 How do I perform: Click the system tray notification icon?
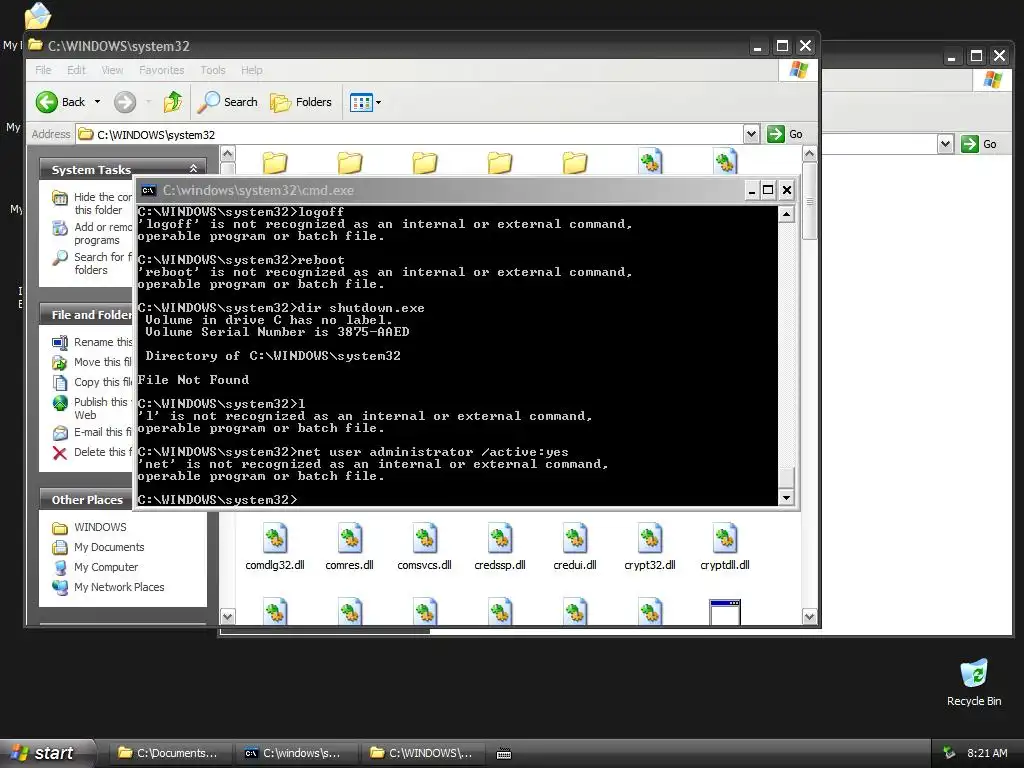pos(949,753)
